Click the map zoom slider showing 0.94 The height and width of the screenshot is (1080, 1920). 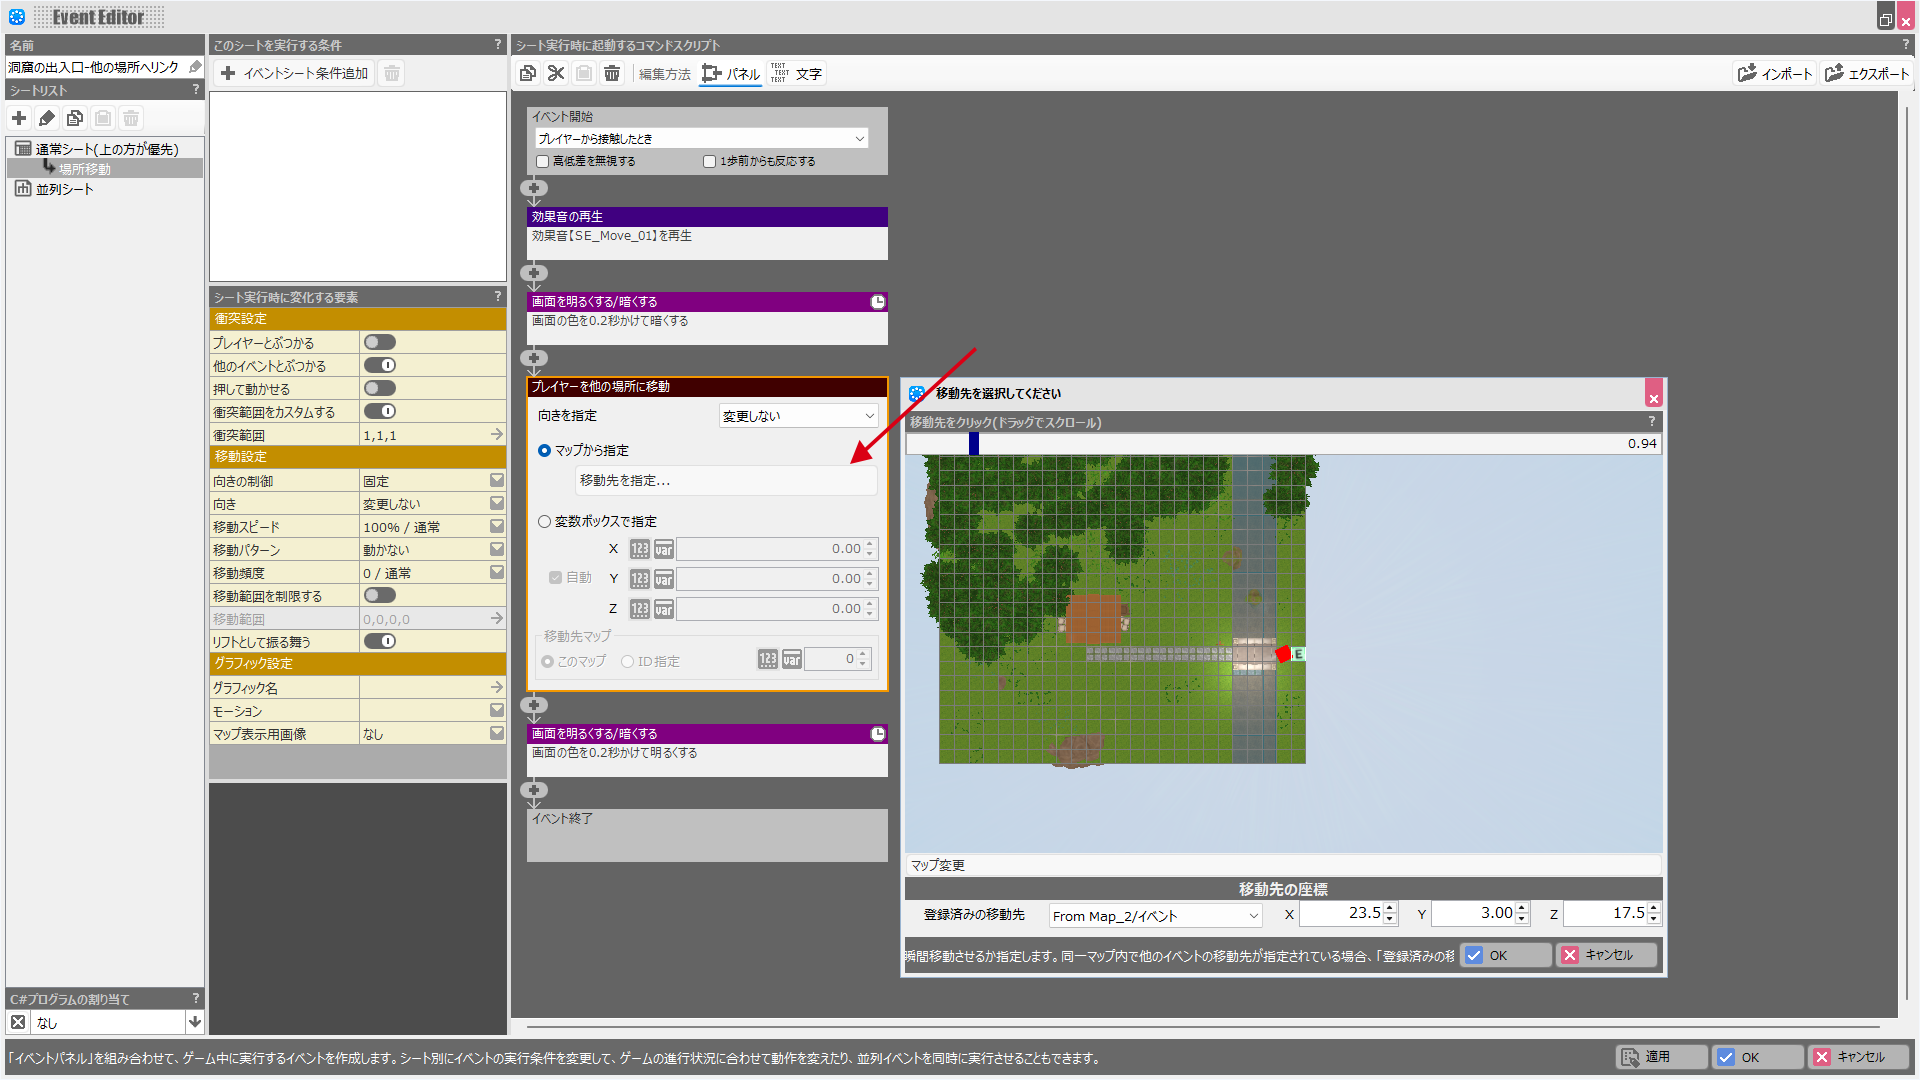click(x=1283, y=444)
